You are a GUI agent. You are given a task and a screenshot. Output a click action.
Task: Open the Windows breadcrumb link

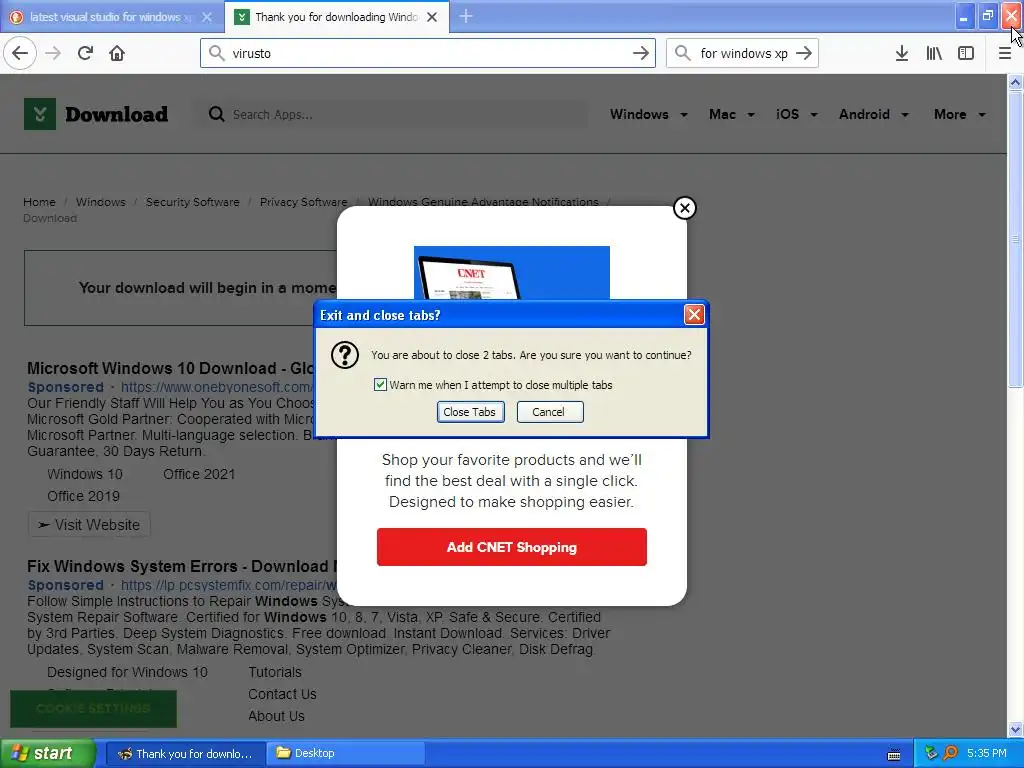(x=101, y=202)
